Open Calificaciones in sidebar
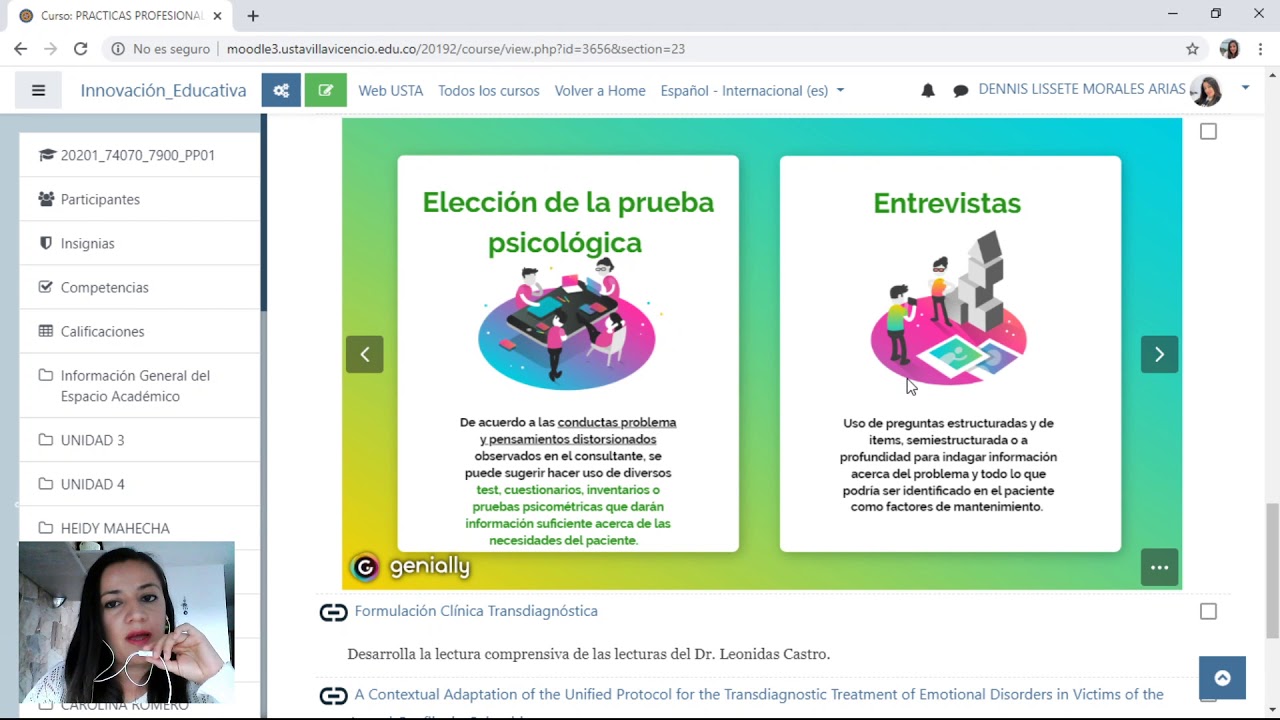Screen dimensions: 1280x720 click(139, 331)
